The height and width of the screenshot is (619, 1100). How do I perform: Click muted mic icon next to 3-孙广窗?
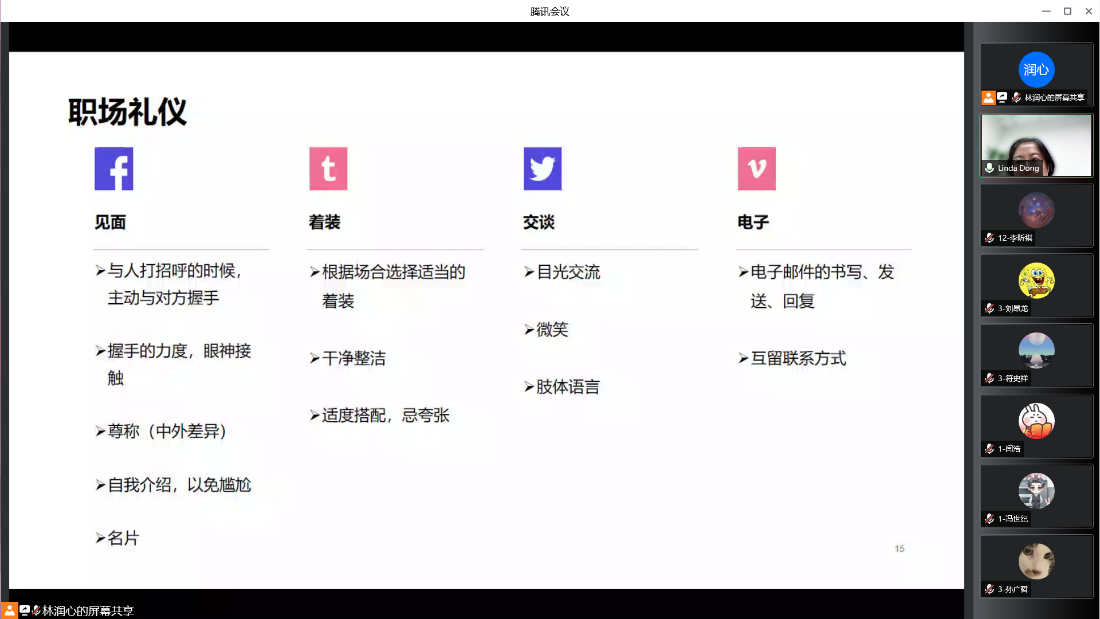click(x=989, y=589)
